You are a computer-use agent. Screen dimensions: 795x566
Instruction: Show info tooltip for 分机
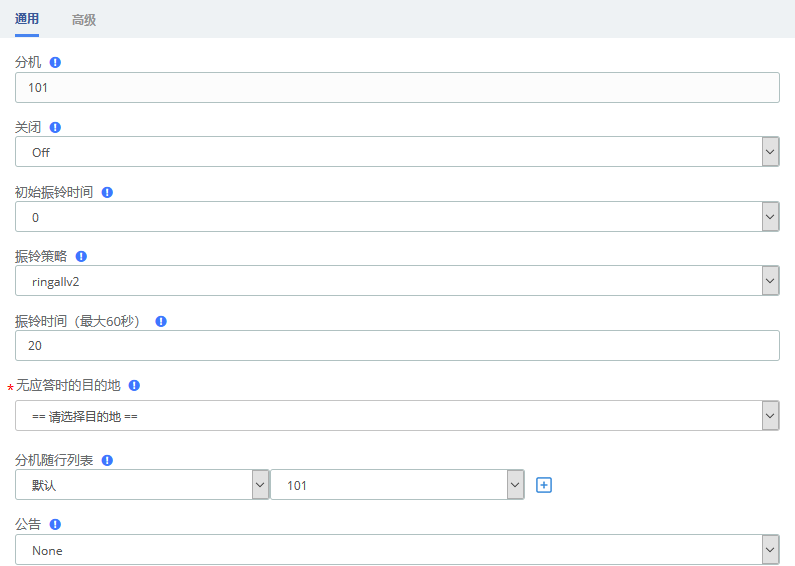pyautogui.click(x=55, y=62)
